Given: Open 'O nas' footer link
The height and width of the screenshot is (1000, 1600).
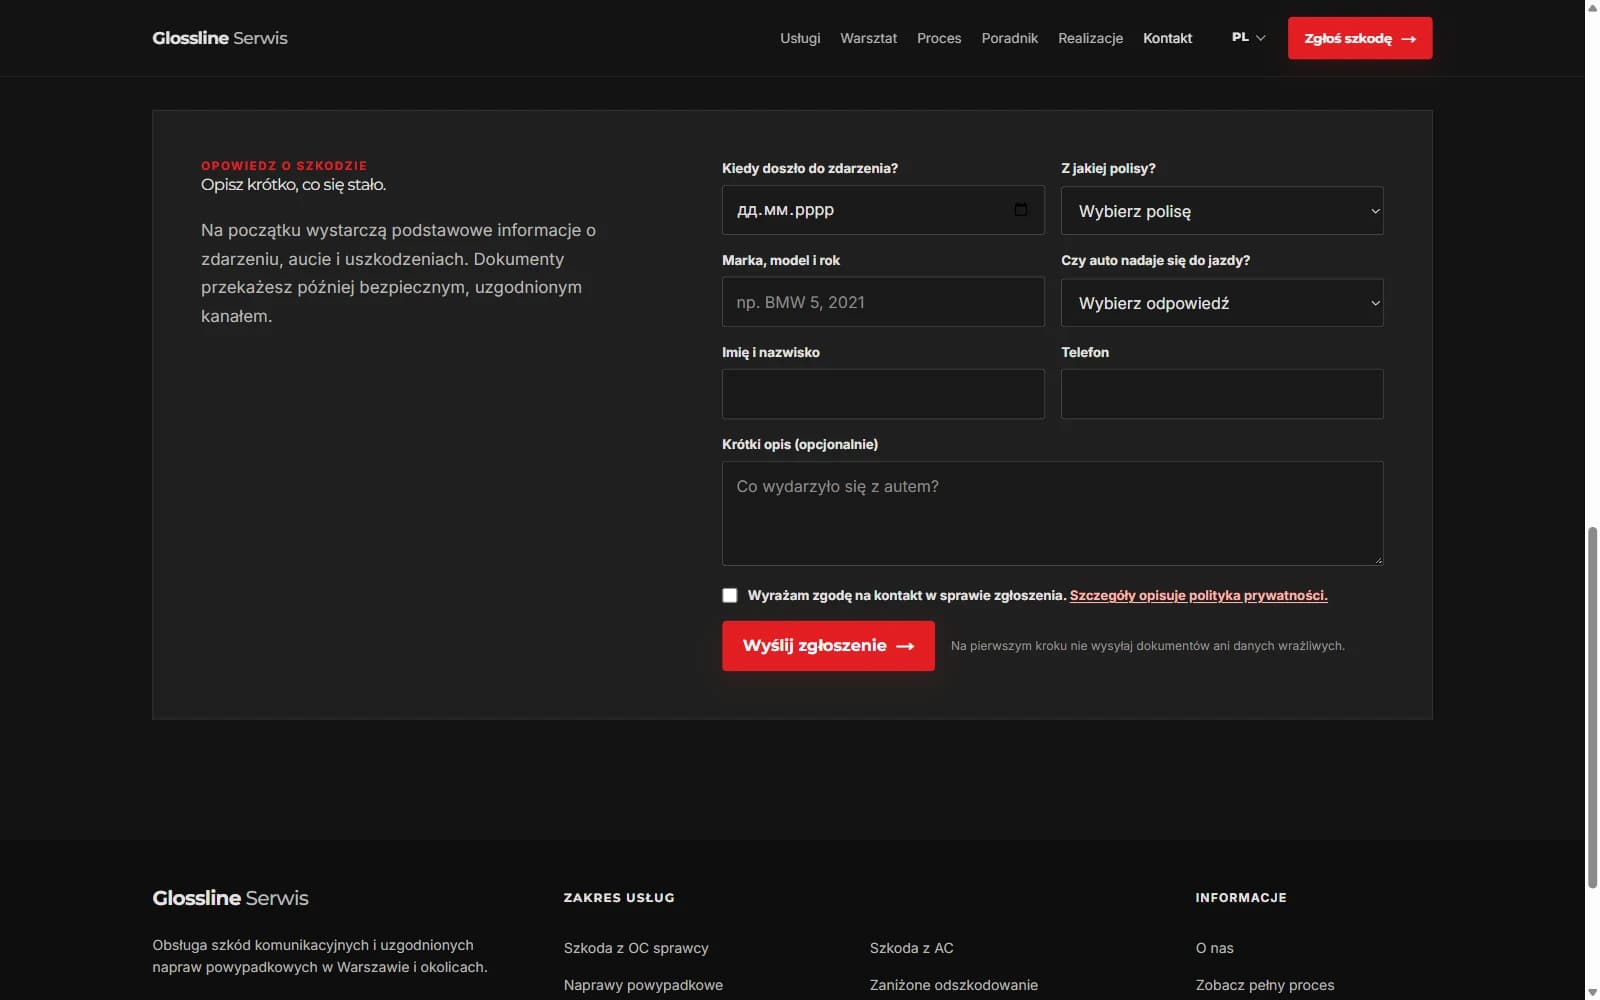Looking at the screenshot, I should click(x=1215, y=948).
